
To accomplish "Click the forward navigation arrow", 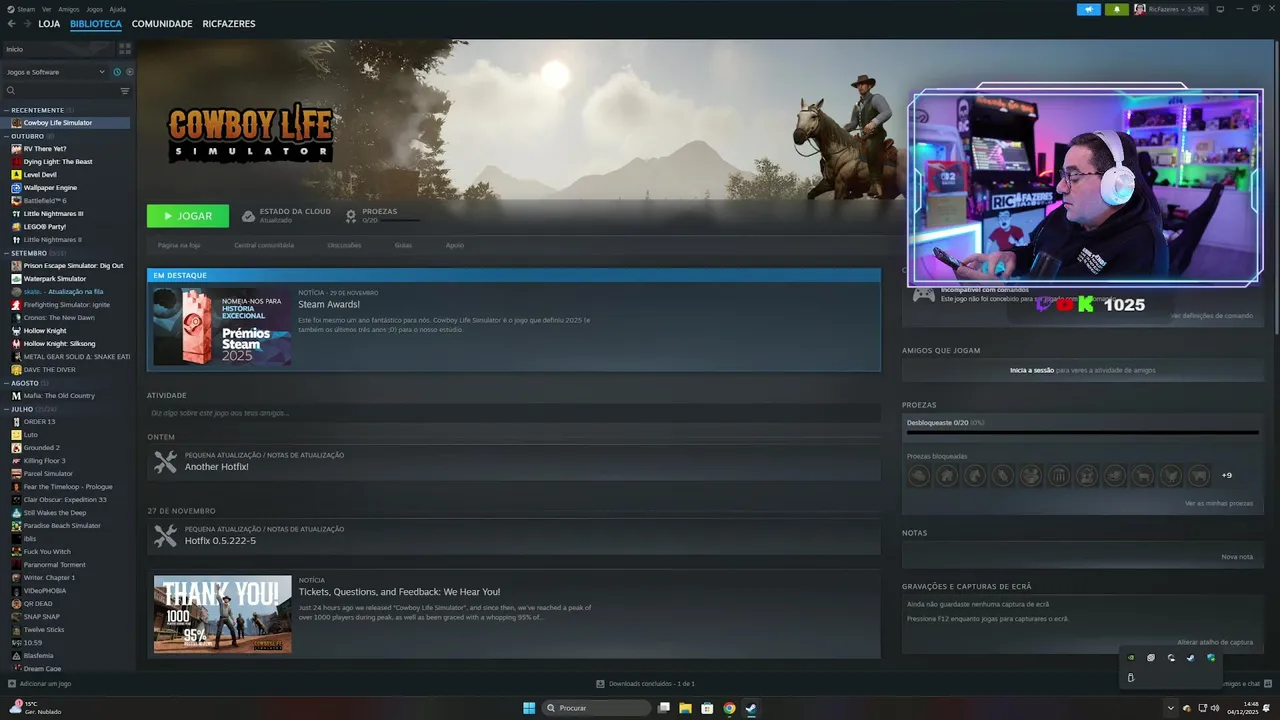I will pos(26,24).
